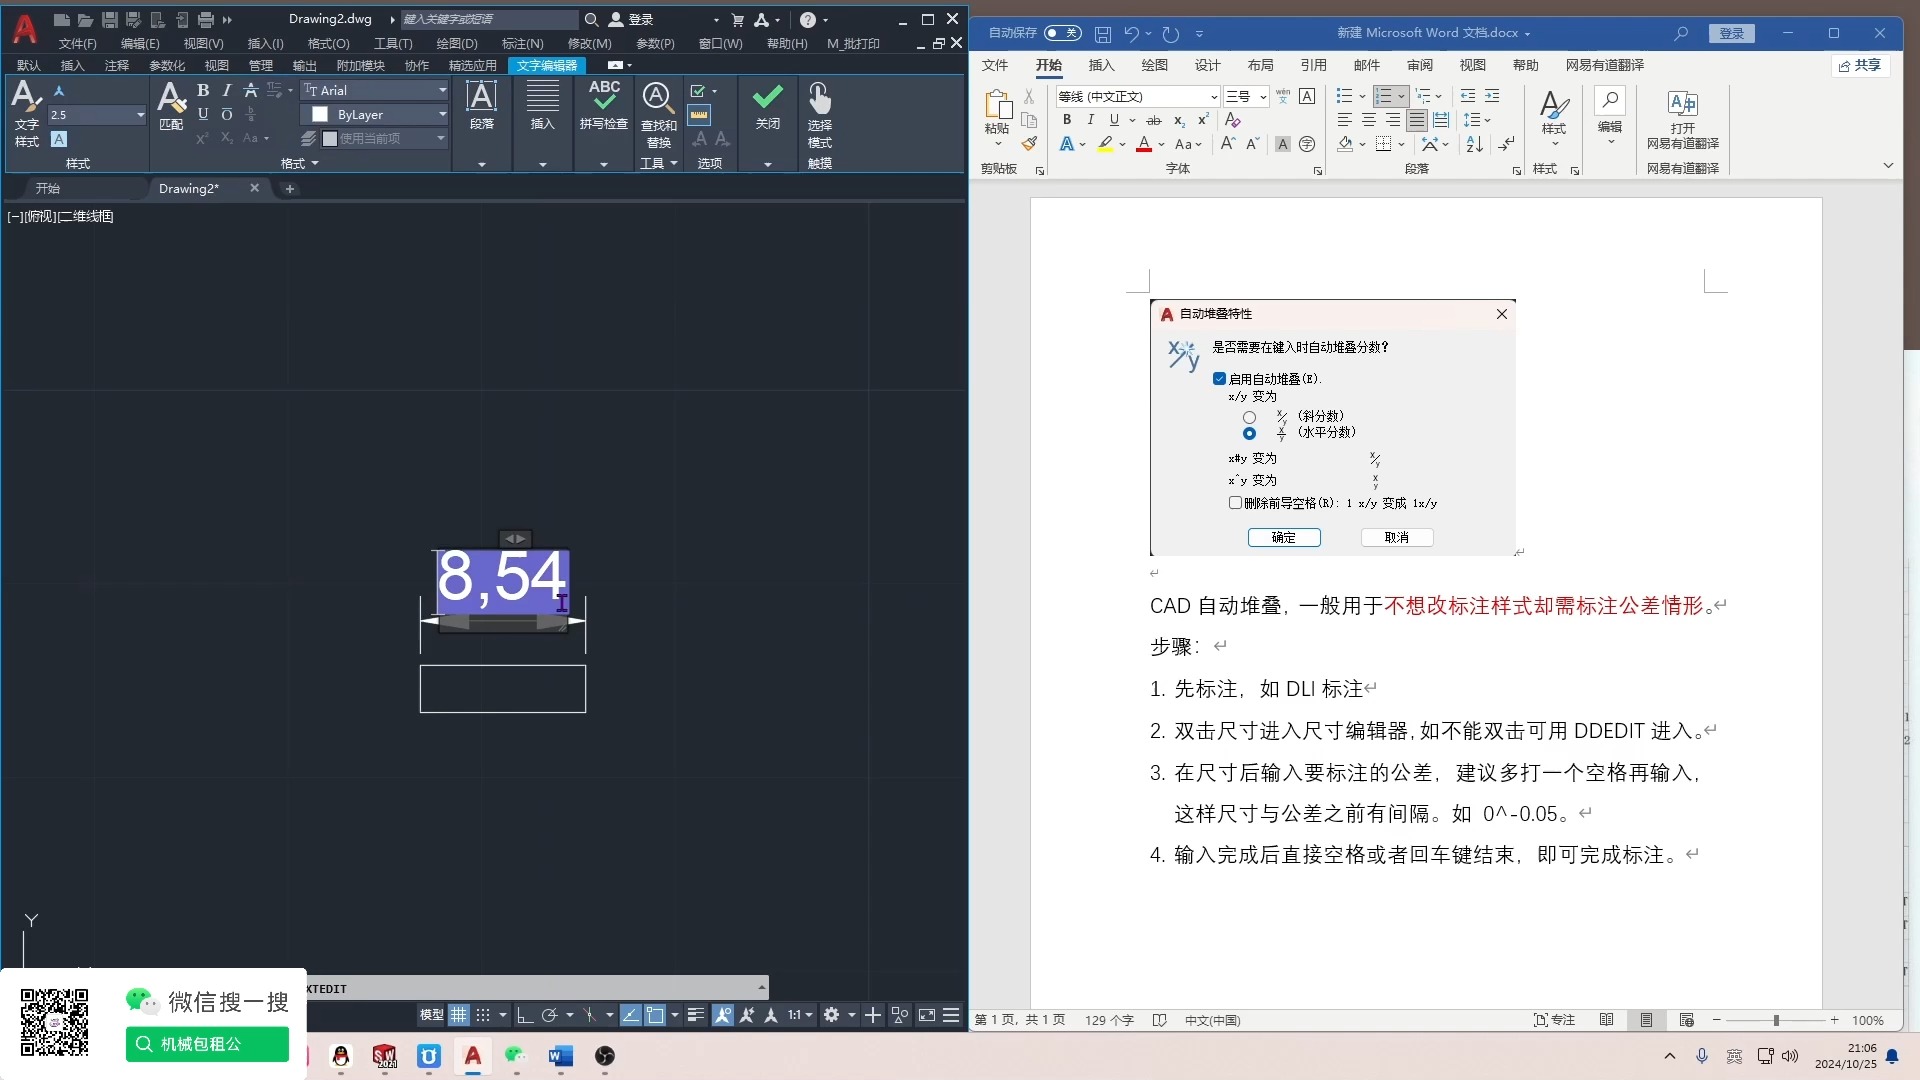
Task: Switch to the Drawing2 file tab
Action: click(190, 188)
